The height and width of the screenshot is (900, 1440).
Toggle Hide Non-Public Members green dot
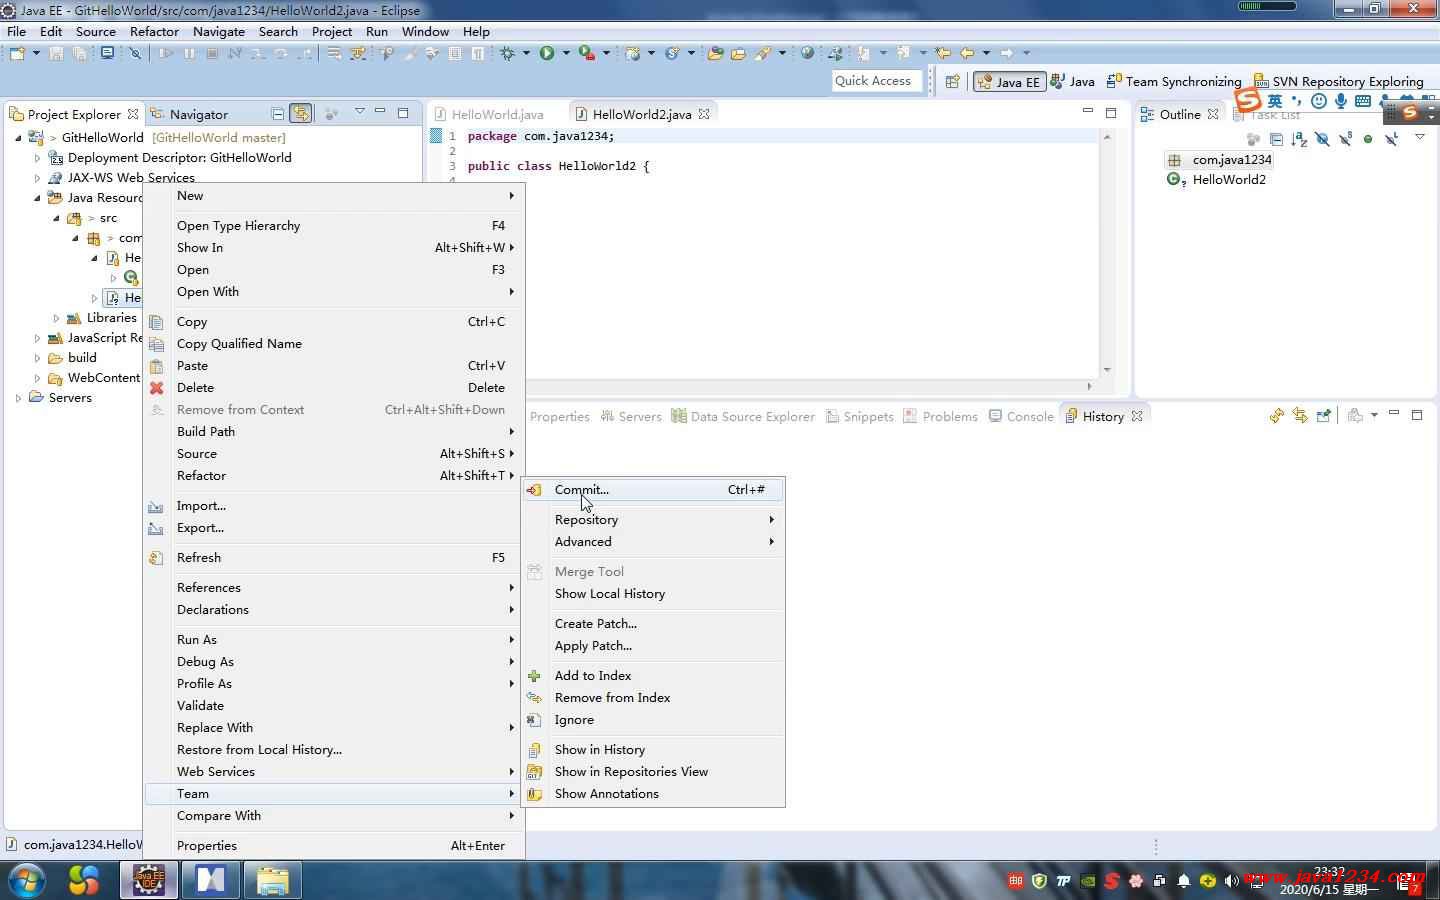(1368, 139)
